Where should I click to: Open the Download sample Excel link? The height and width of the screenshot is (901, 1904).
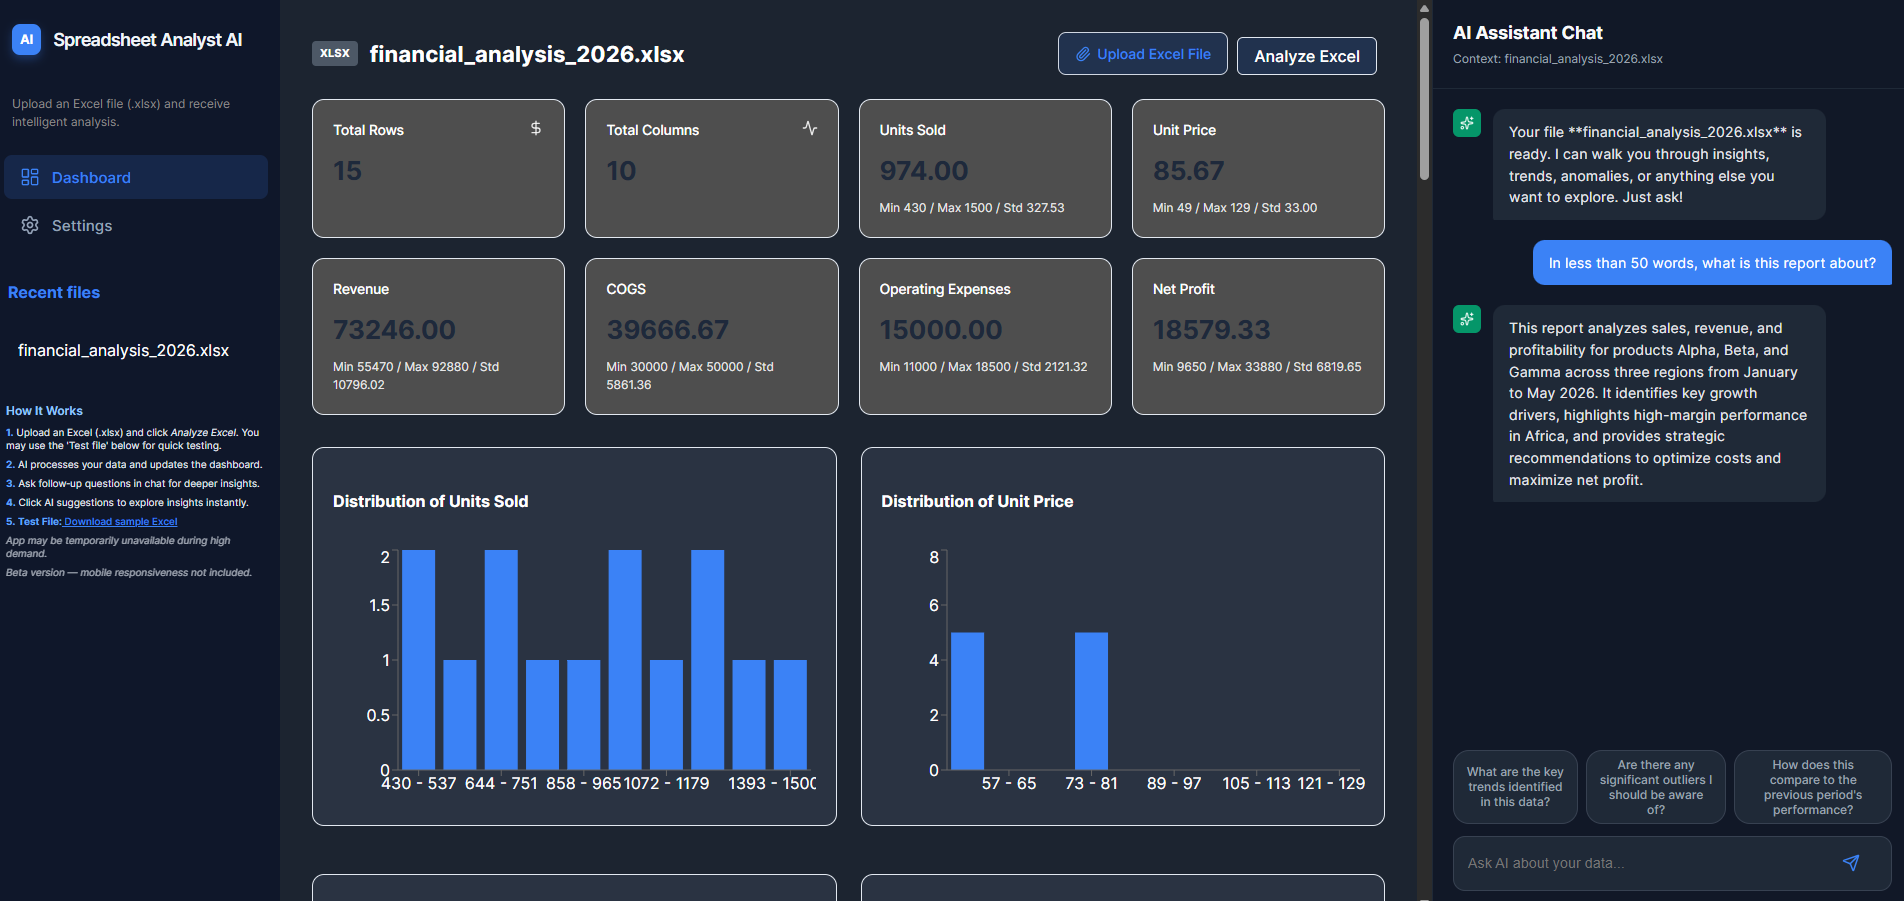tap(120, 522)
